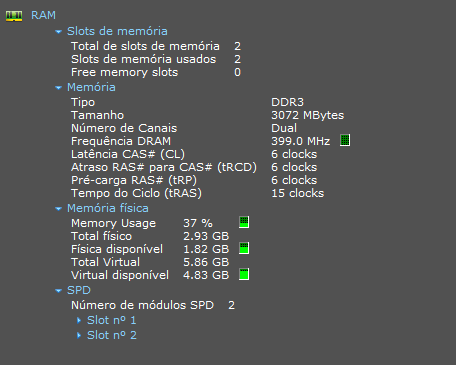Open the Slot nº 2 link

pos(112,335)
